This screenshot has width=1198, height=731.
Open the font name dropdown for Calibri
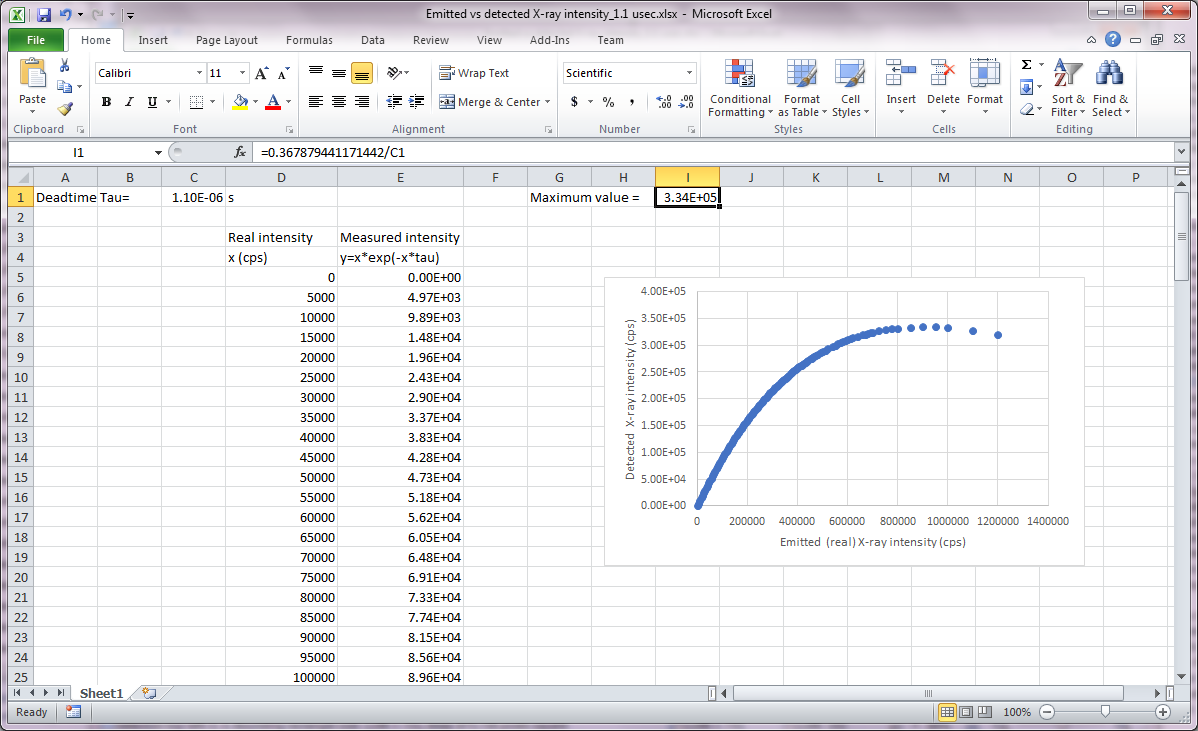(x=199, y=73)
